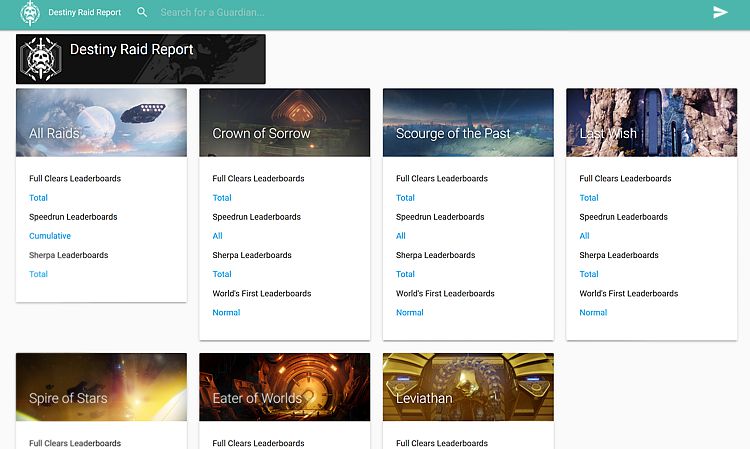Open the Spire of Stars card image
The height and width of the screenshot is (449, 750).
pos(101,387)
